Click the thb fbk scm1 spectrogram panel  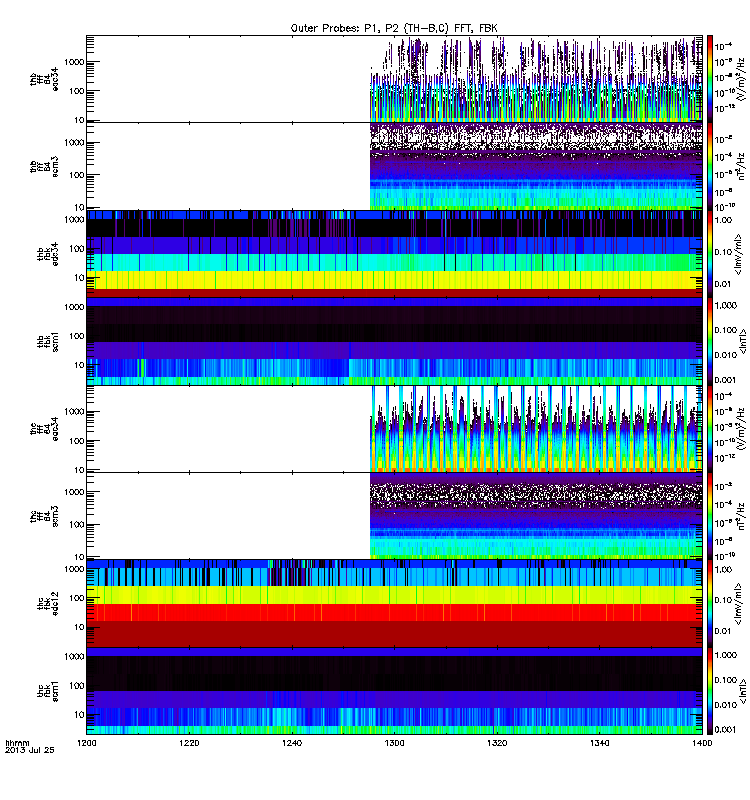[x=394, y=341]
